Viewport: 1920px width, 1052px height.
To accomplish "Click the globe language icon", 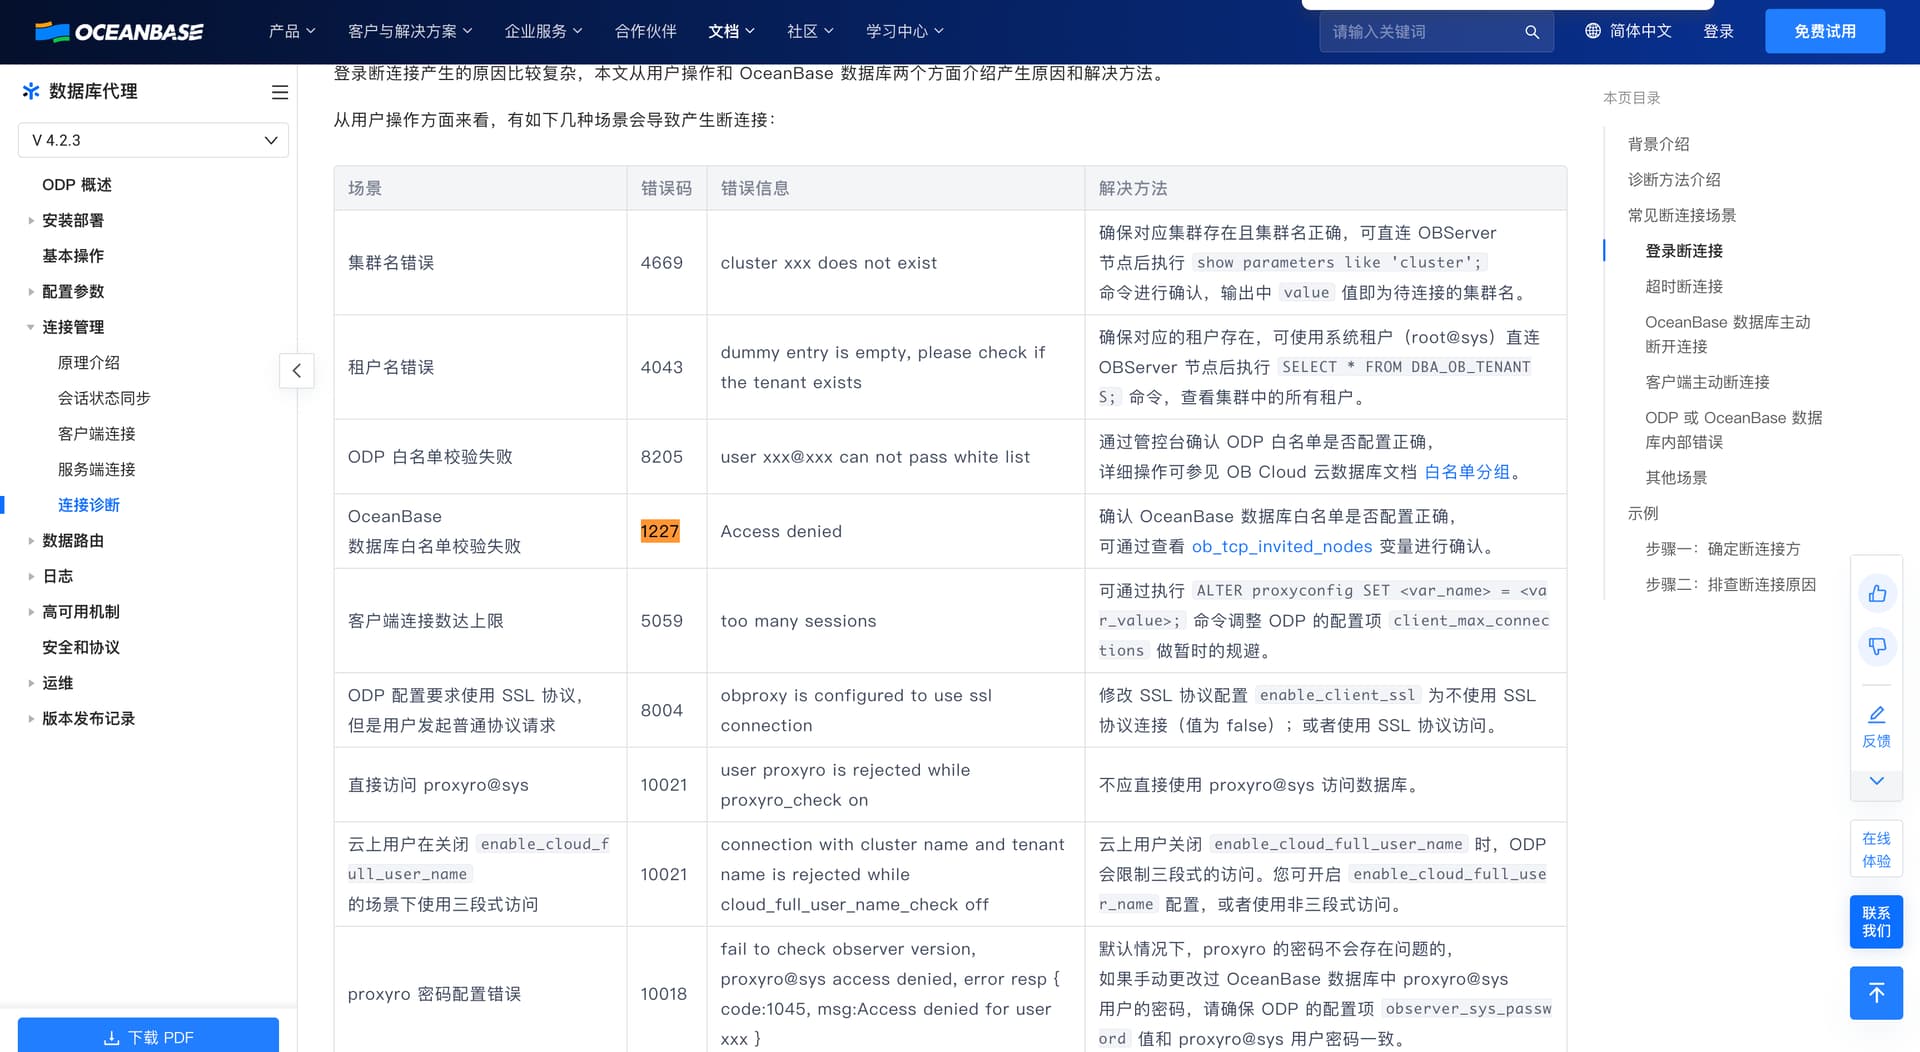I will (1593, 31).
